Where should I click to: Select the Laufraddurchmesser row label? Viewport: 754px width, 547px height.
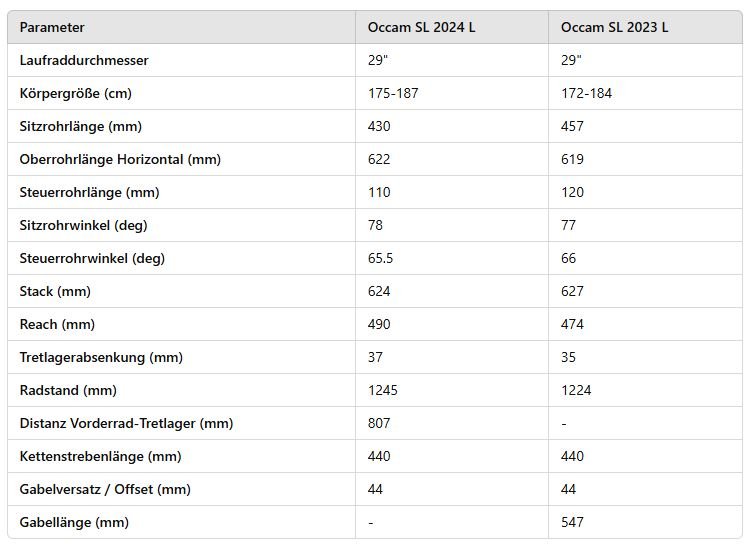coord(84,60)
